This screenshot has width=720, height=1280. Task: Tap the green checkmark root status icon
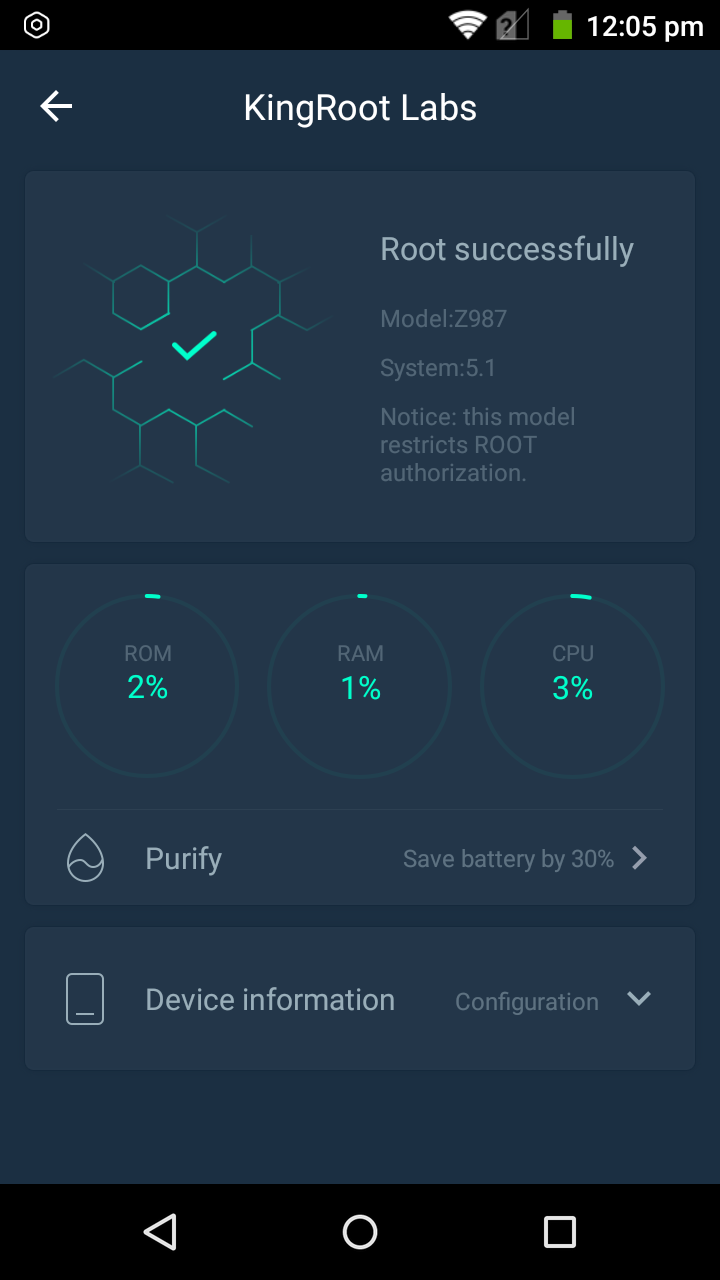(x=194, y=346)
